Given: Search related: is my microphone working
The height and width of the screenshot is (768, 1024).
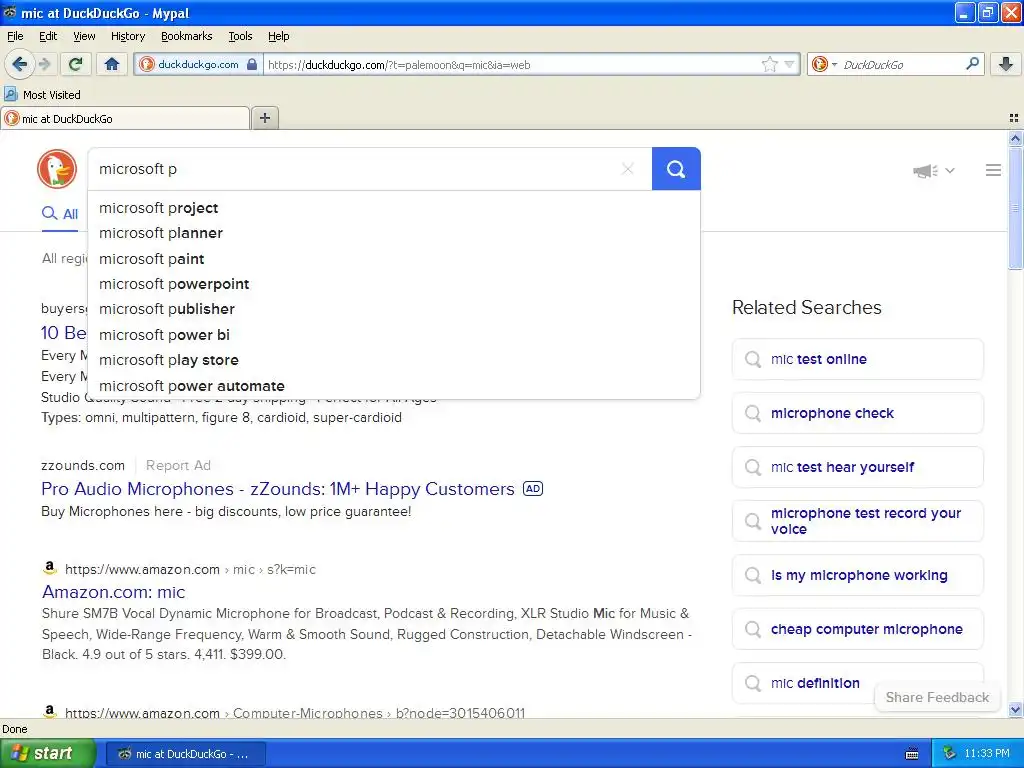Looking at the screenshot, I should (x=857, y=575).
